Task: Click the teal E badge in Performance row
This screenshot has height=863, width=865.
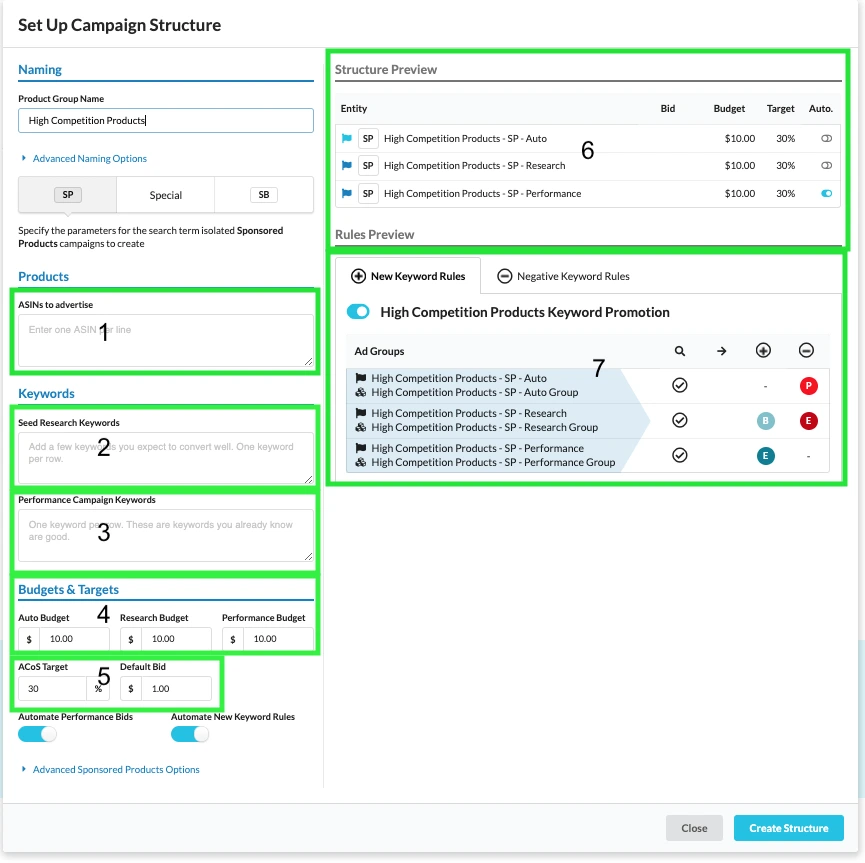Action: pos(765,456)
